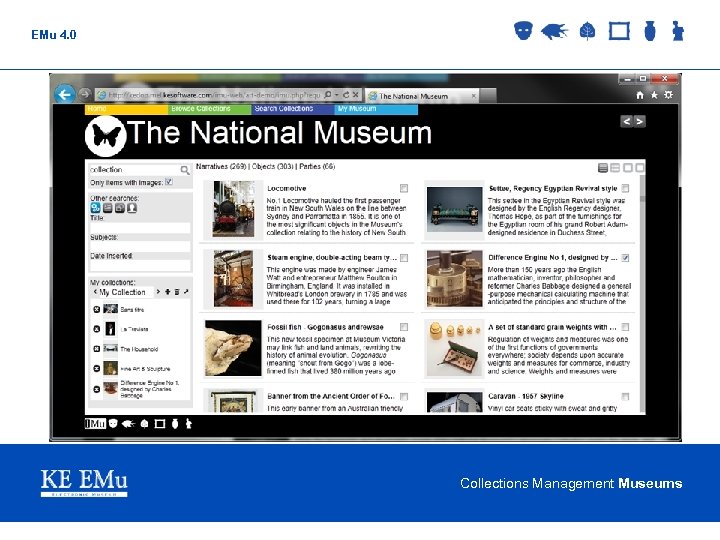720x540 pixels.
Task: Open the address bar search dropdown arrow
Action: [337, 95]
